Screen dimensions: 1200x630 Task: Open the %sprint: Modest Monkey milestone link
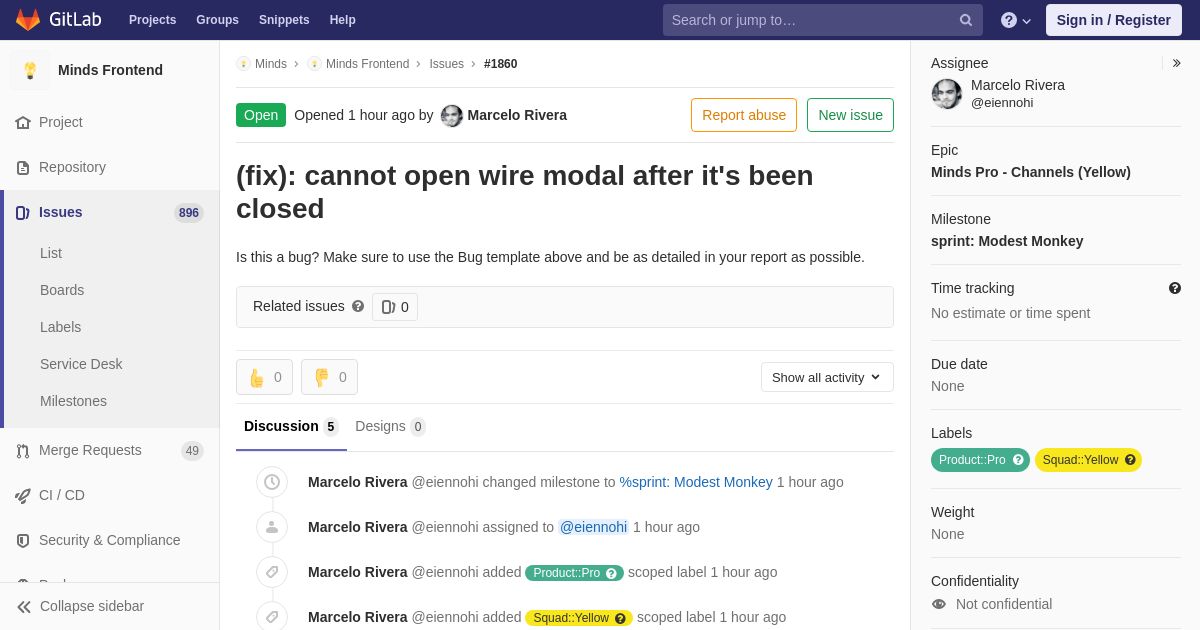pos(696,482)
